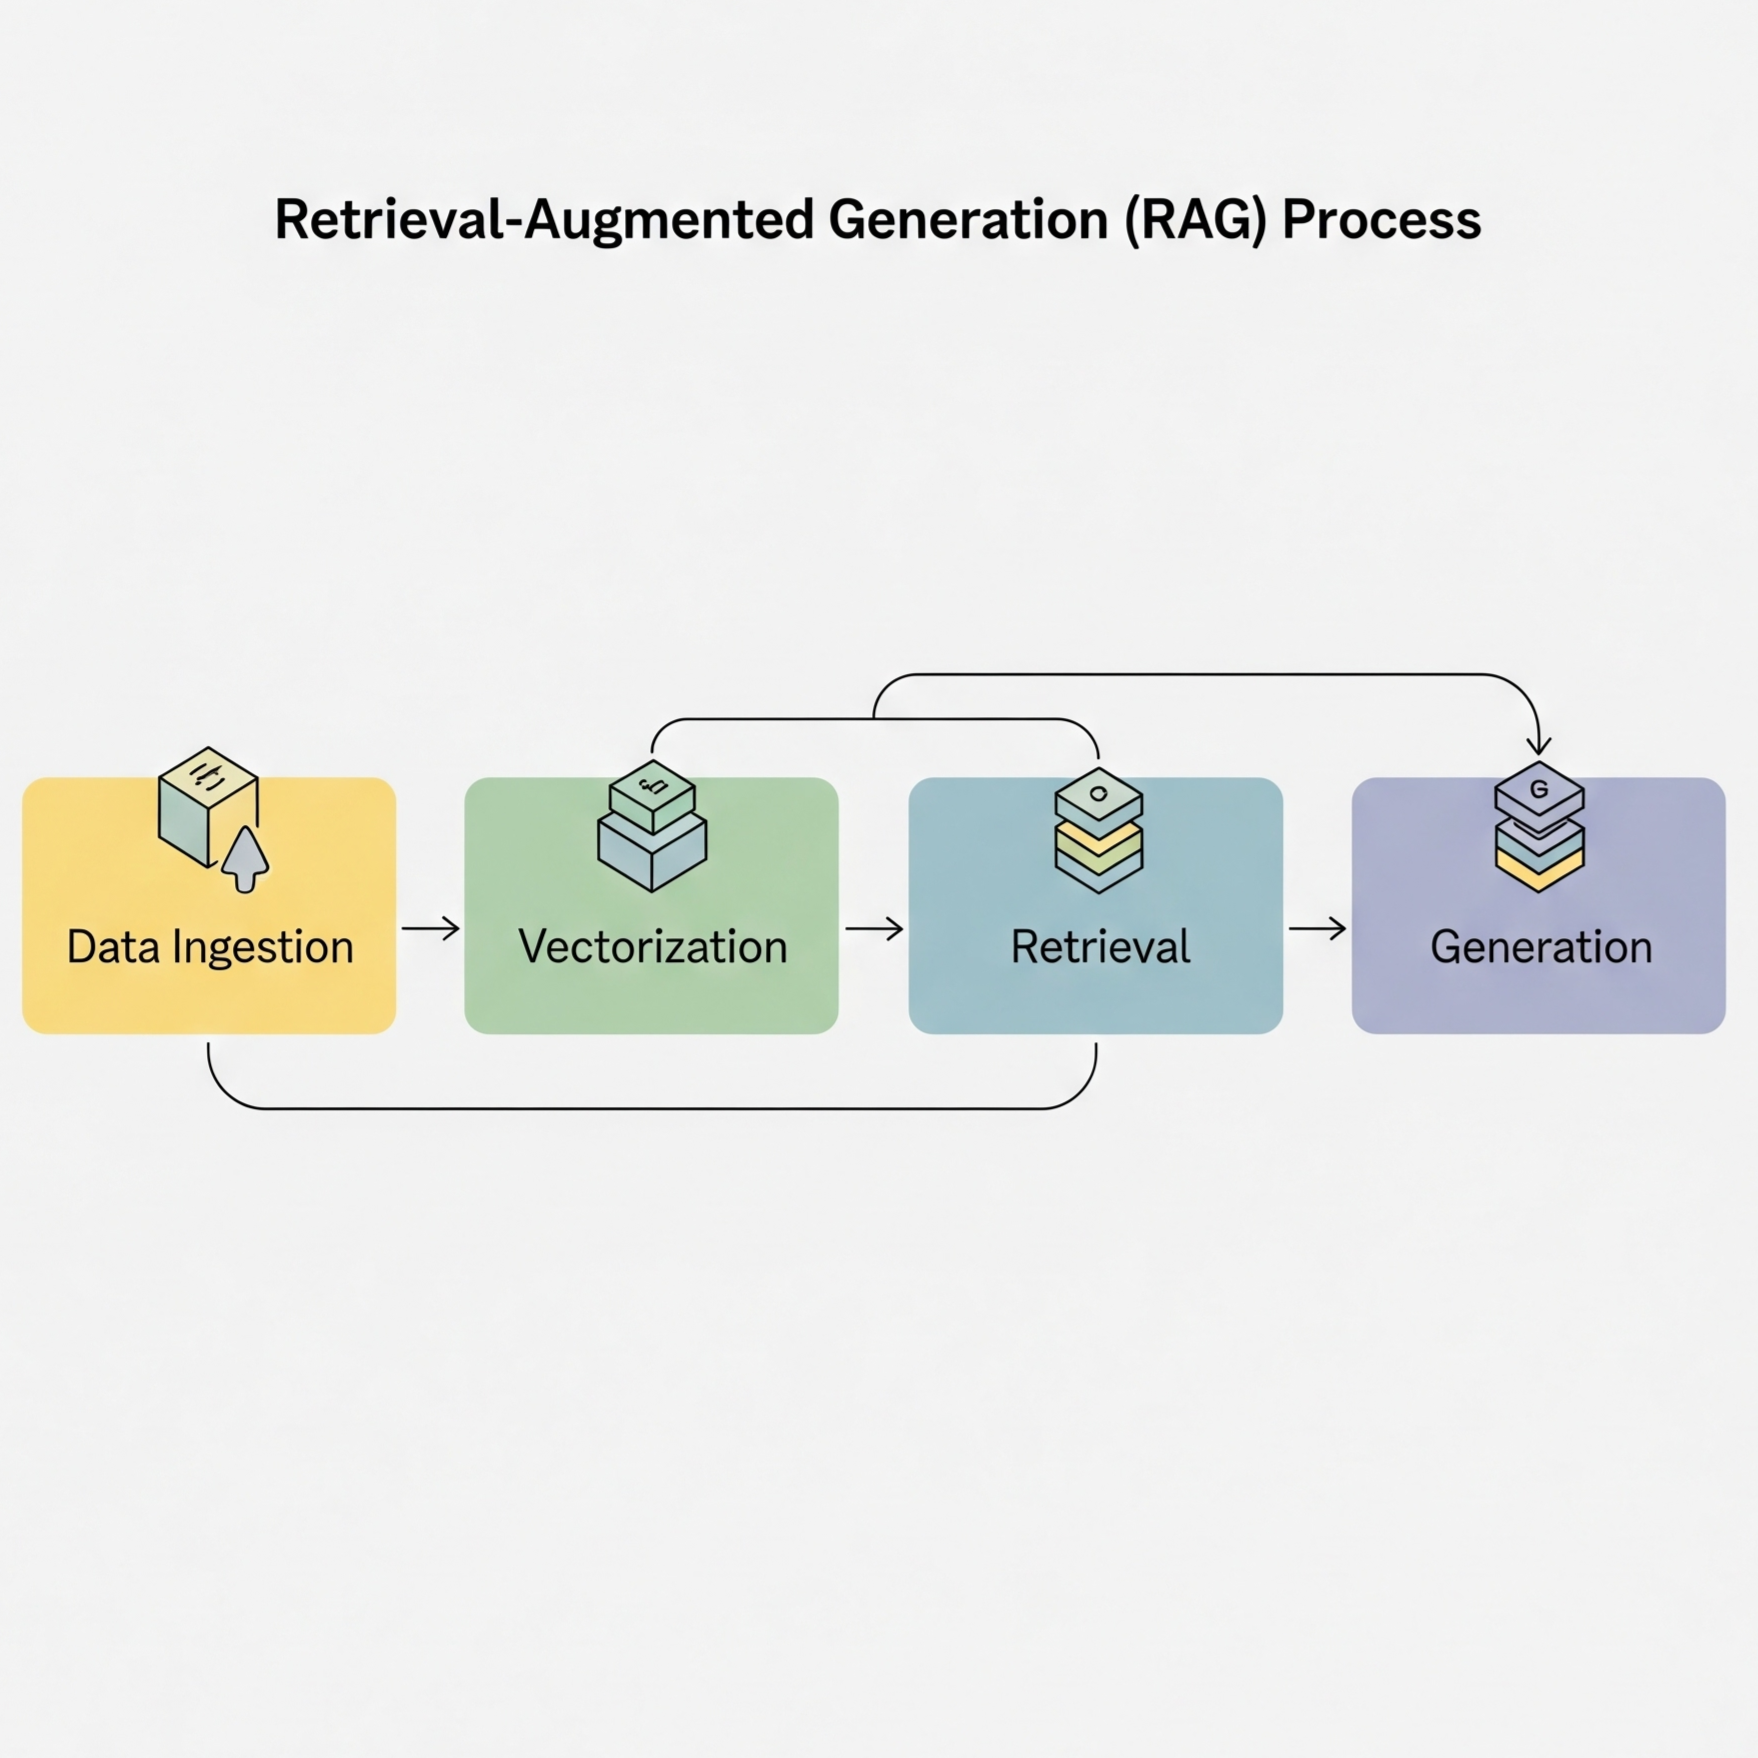Select the topmost curved connector line to Generation
The width and height of the screenshot is (1758, 1758).
tap(1200, 675)
